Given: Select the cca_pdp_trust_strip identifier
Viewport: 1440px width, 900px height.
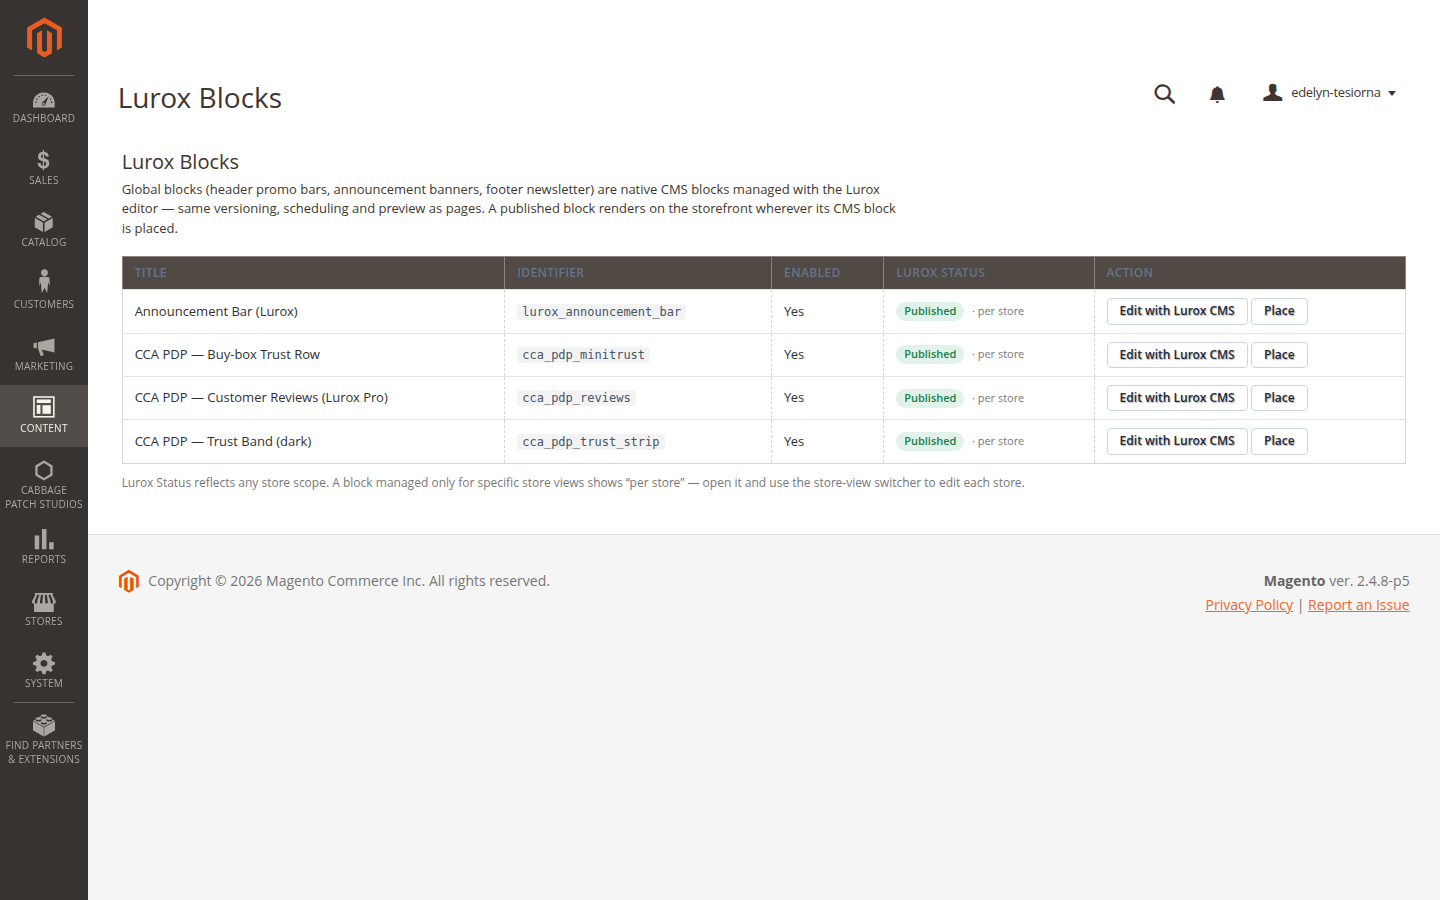Looking at the screenshot, I should [x=591, y=442].
